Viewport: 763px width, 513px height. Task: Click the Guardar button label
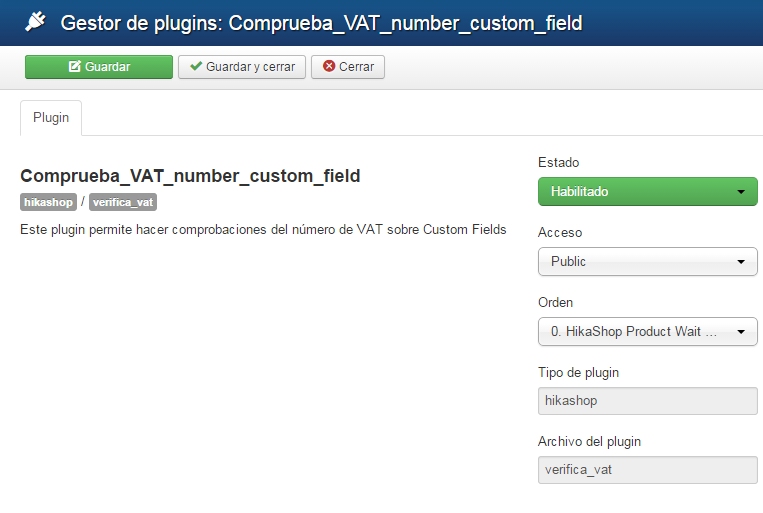click(108, 67)
